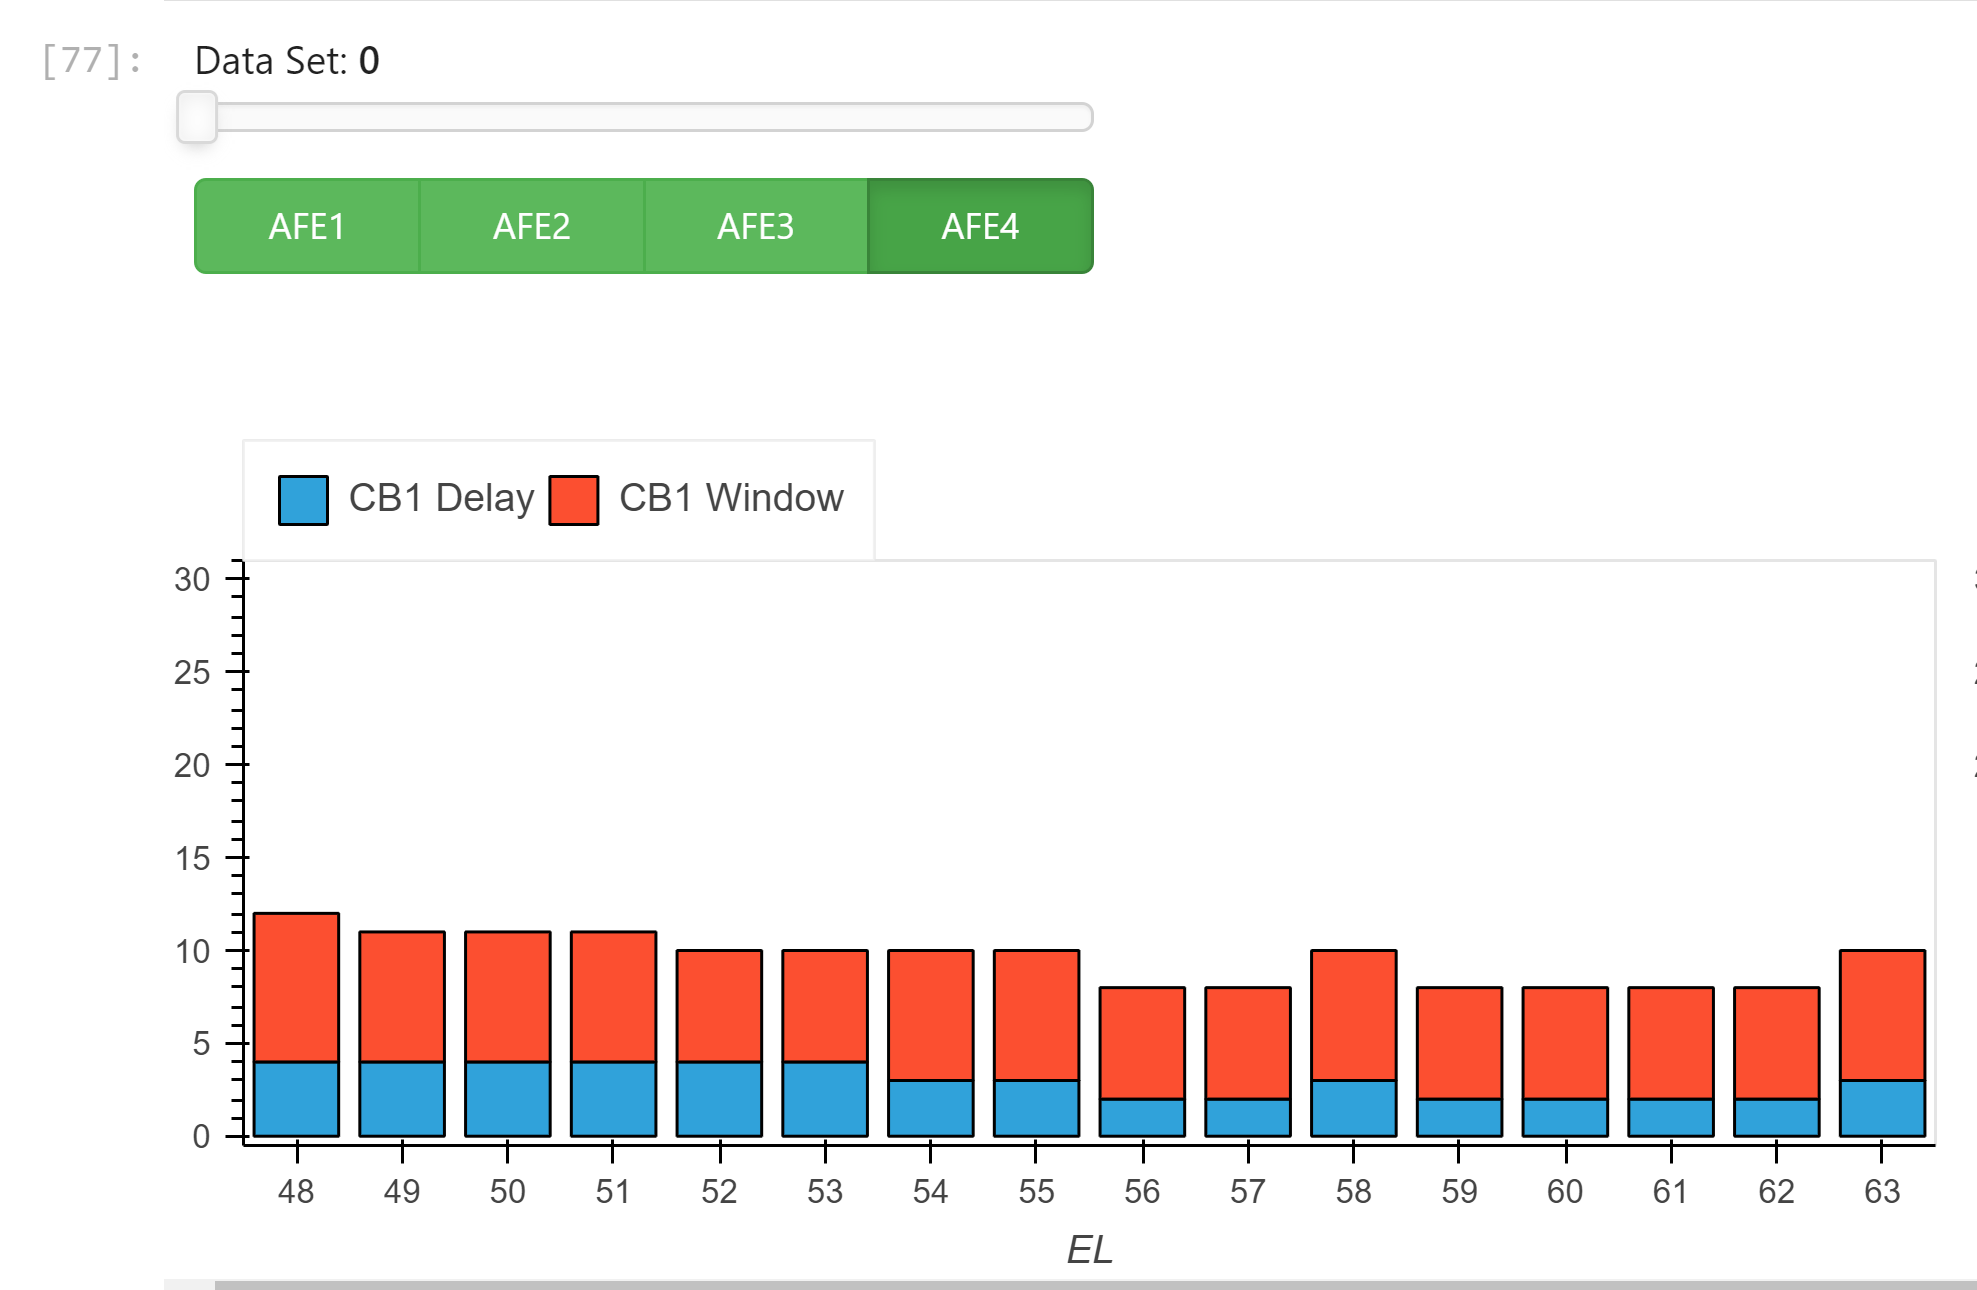Viewport: 1977px width, 1290px height.
Task: Click the horizontal scrollbar at the bottom
Action: [1000, 1284]
